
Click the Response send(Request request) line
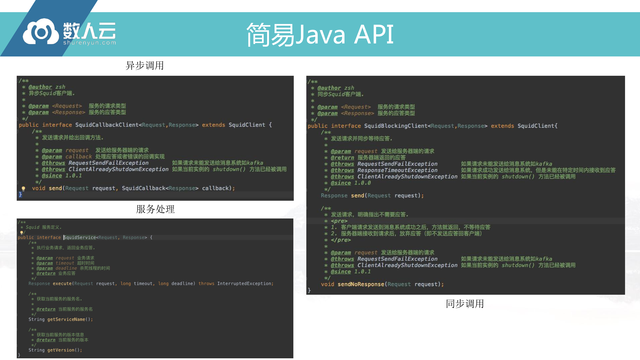[x=372, y=196]
